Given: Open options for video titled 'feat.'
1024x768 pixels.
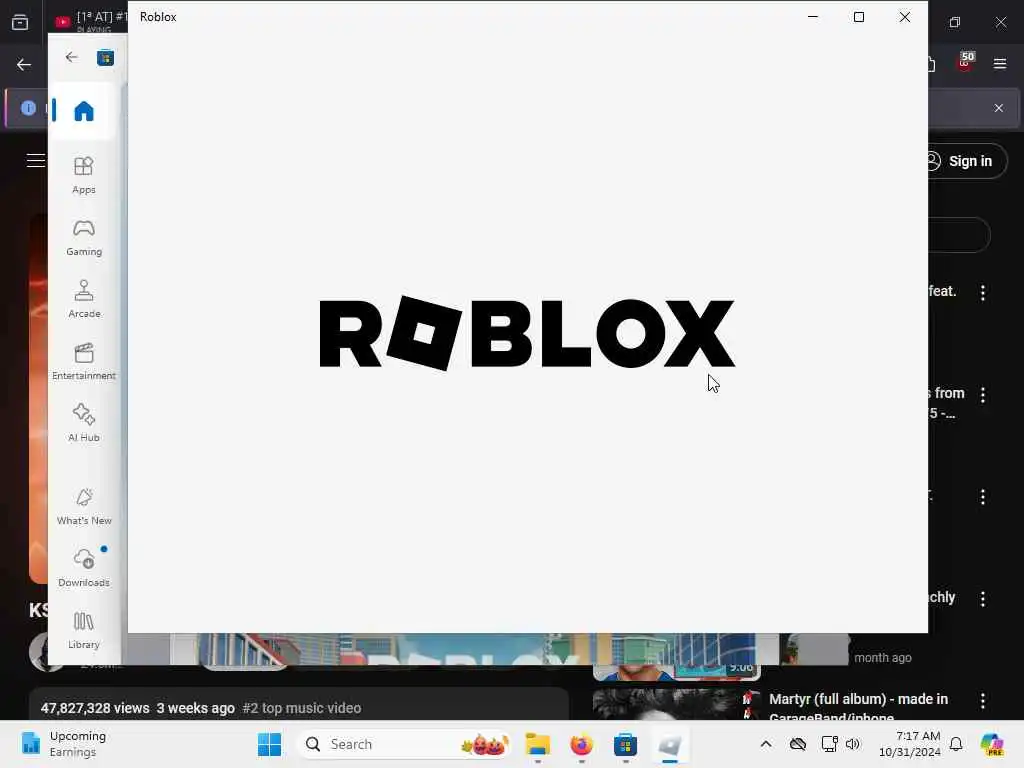Looking at the screenshot, I should pos(983,293).
